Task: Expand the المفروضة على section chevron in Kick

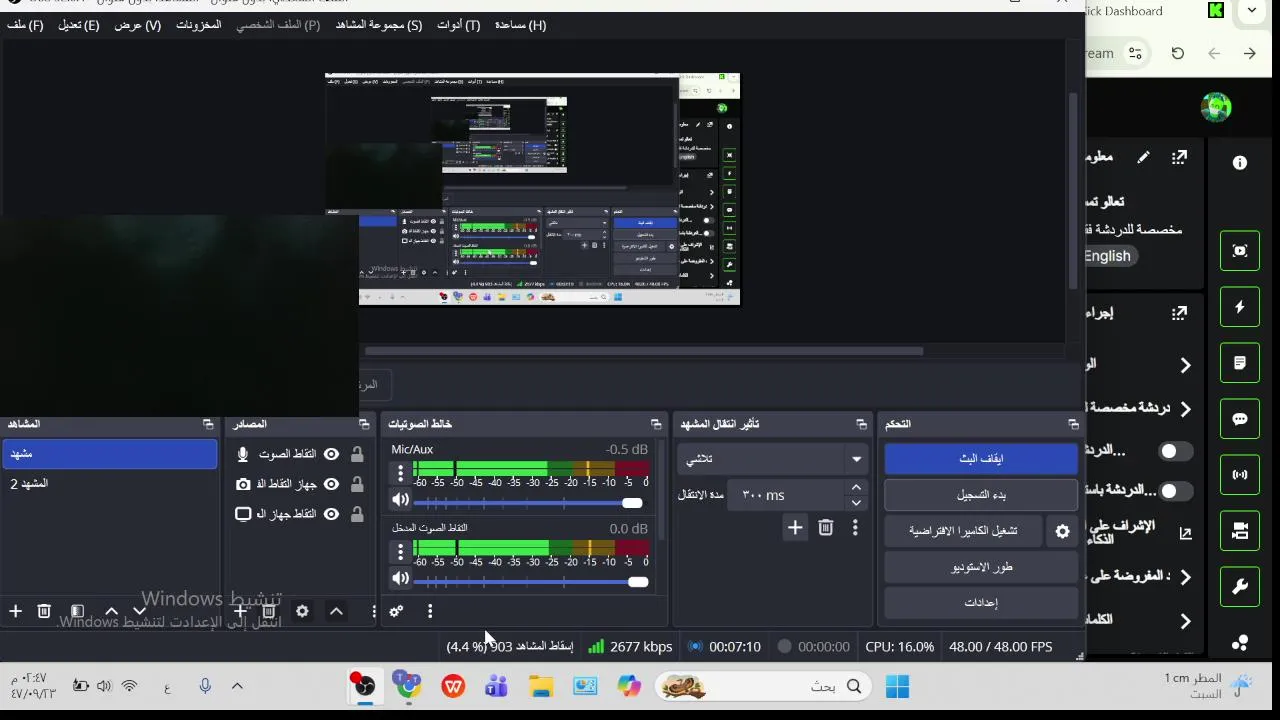Action: (1186, 577)
